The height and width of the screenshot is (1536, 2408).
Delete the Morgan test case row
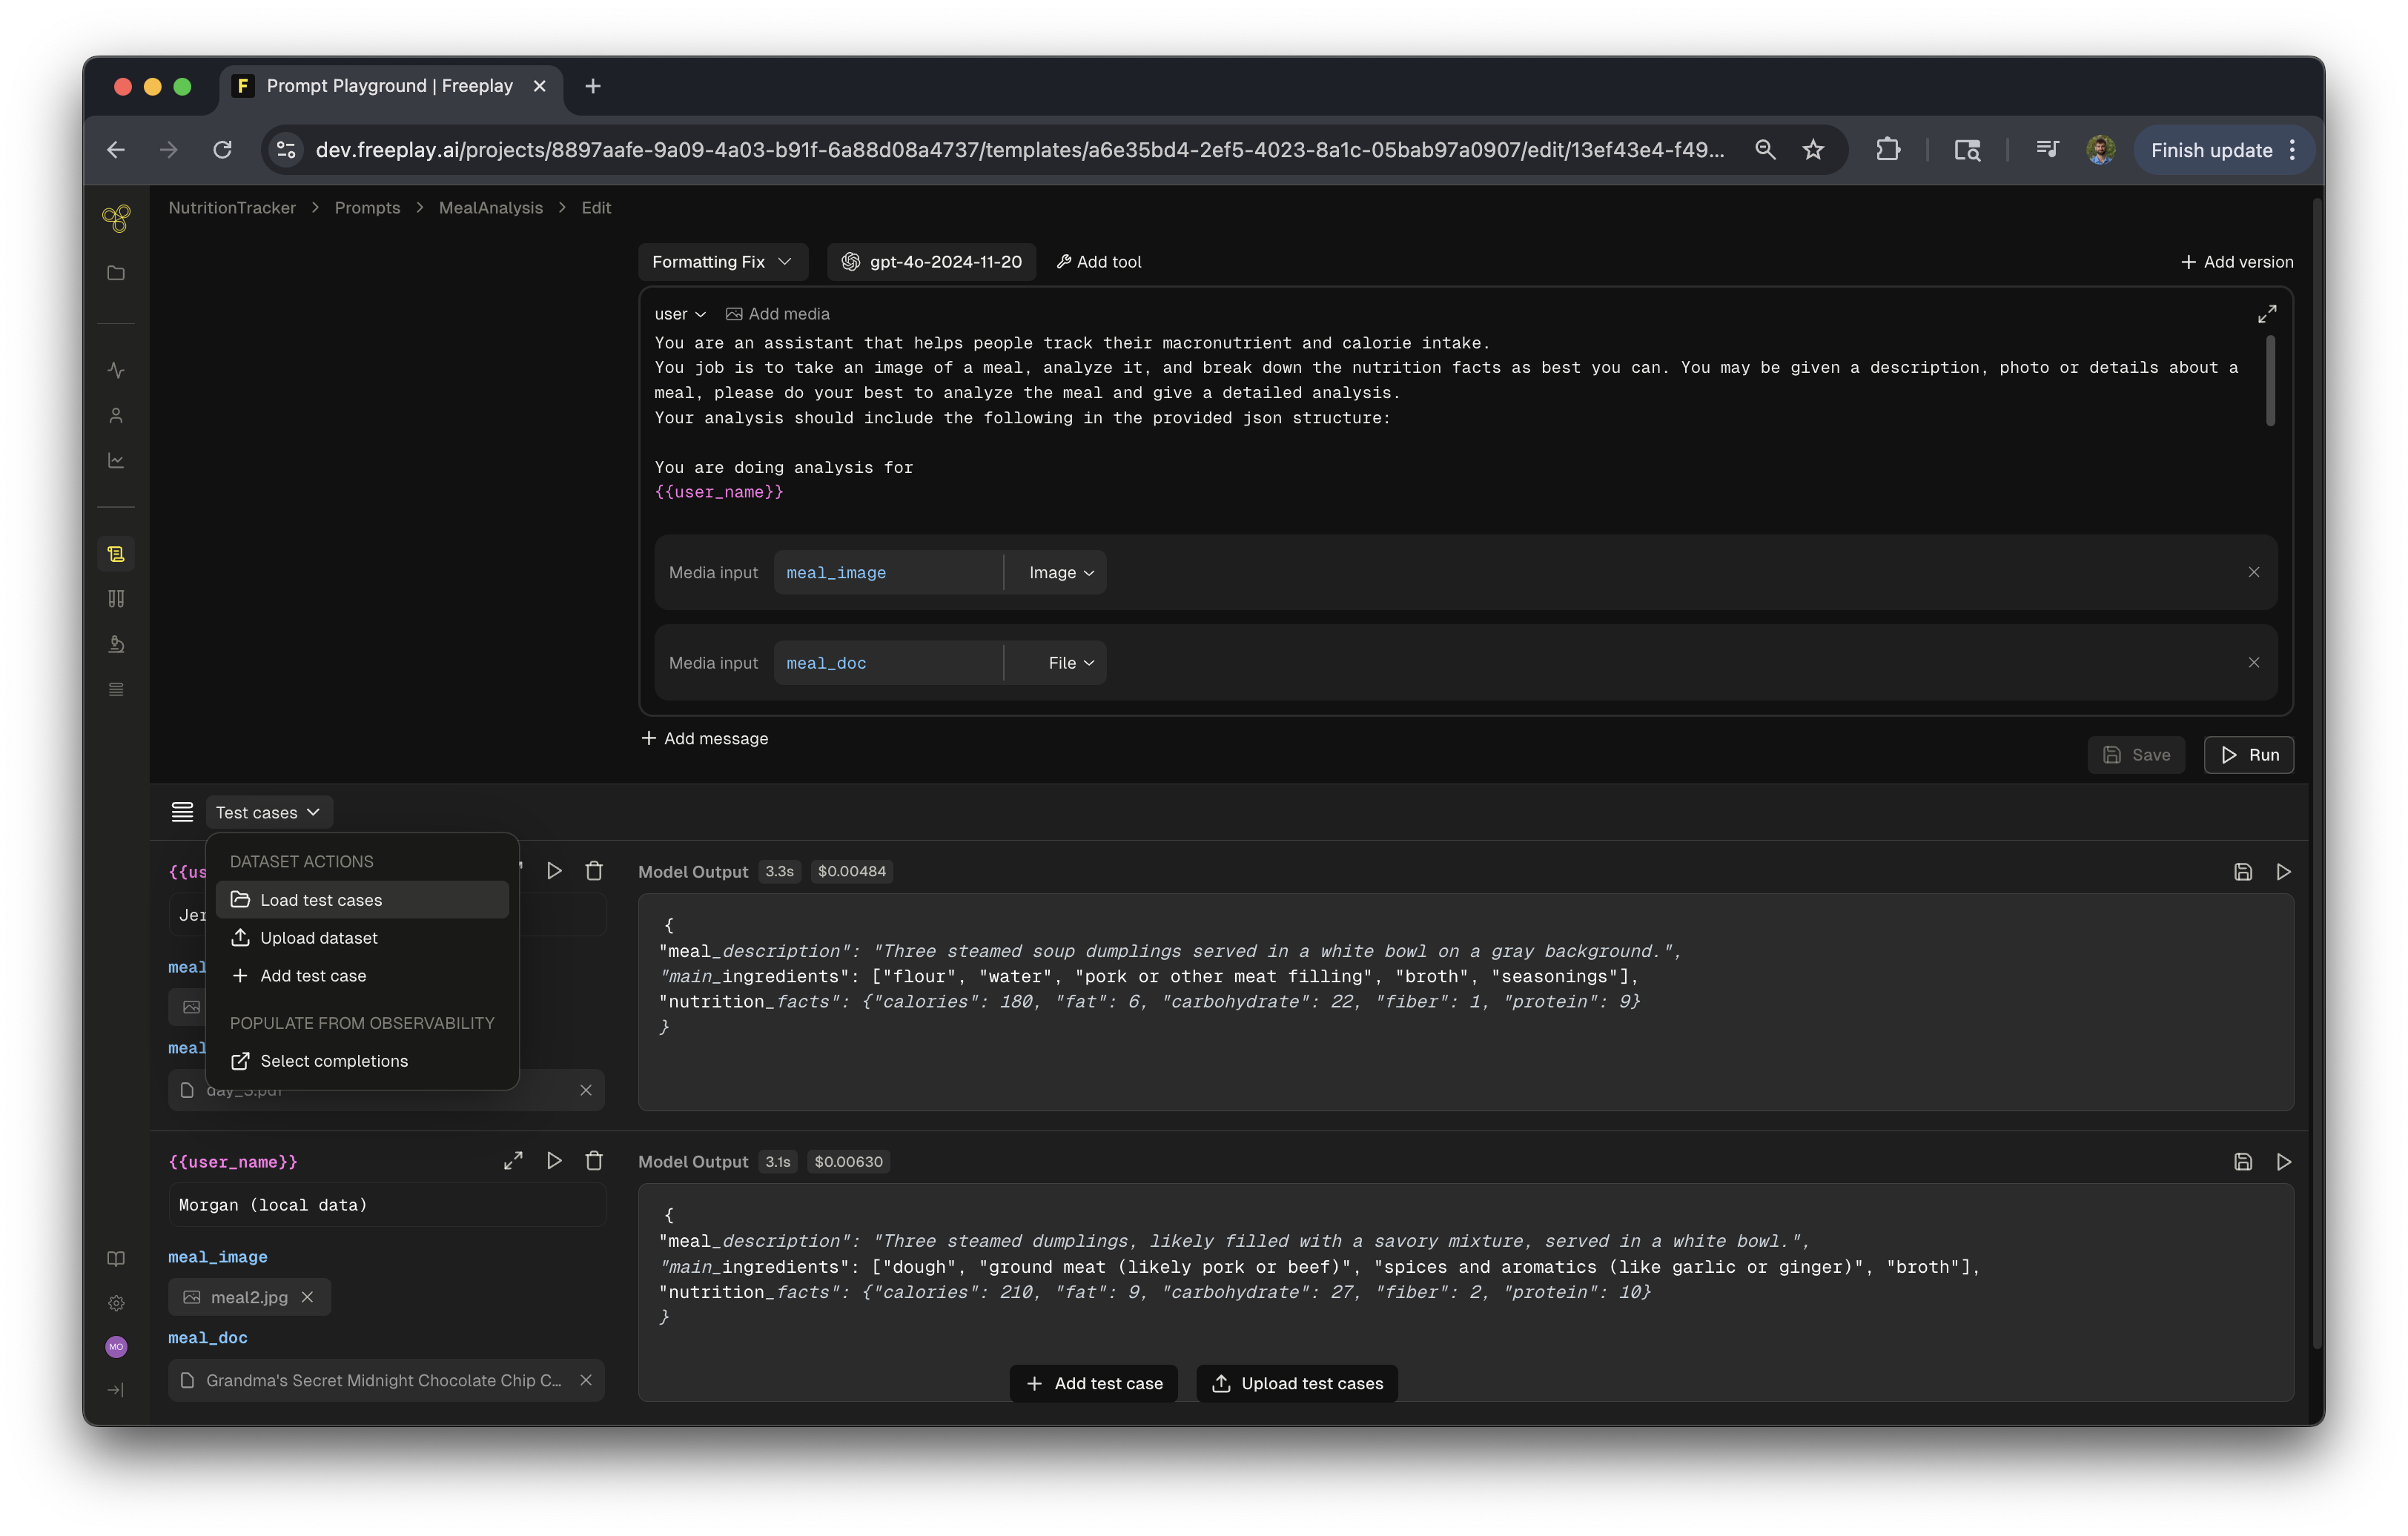(x=594, y=1161)
